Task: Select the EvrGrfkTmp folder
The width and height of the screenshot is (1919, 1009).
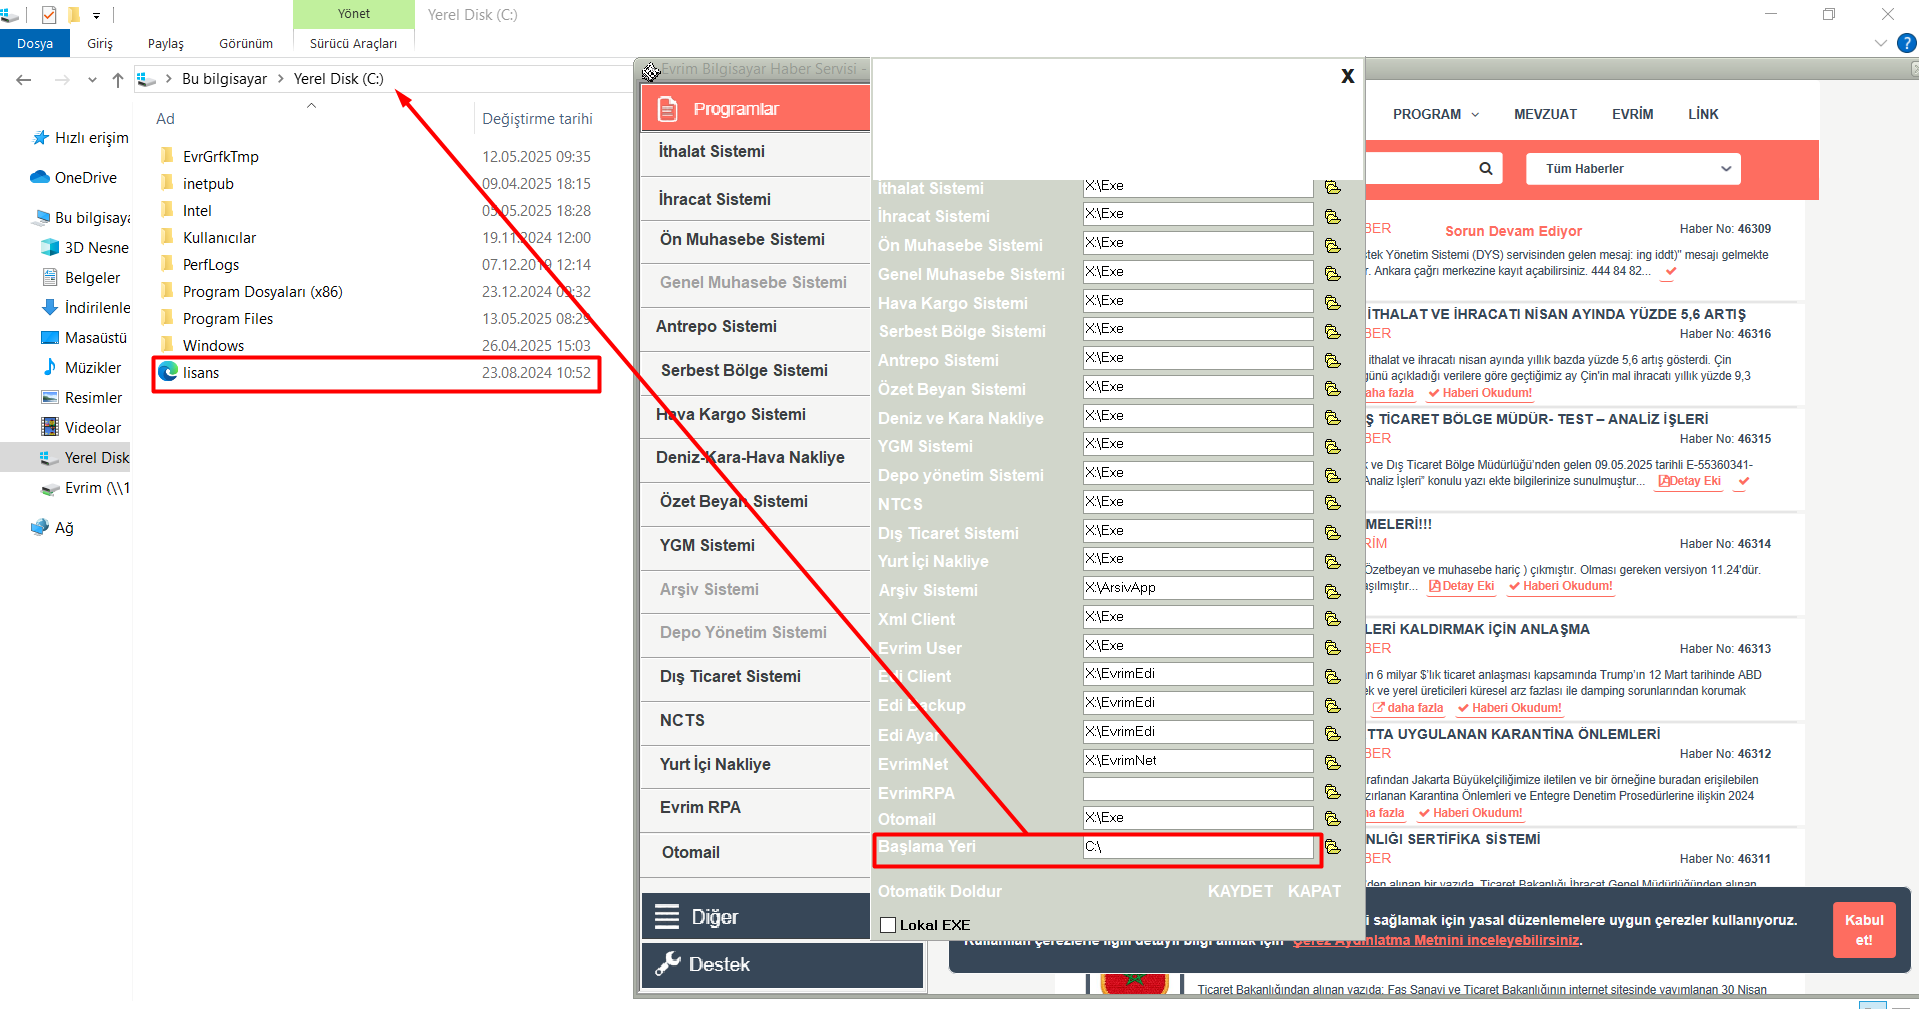Action: coord(221,157)
